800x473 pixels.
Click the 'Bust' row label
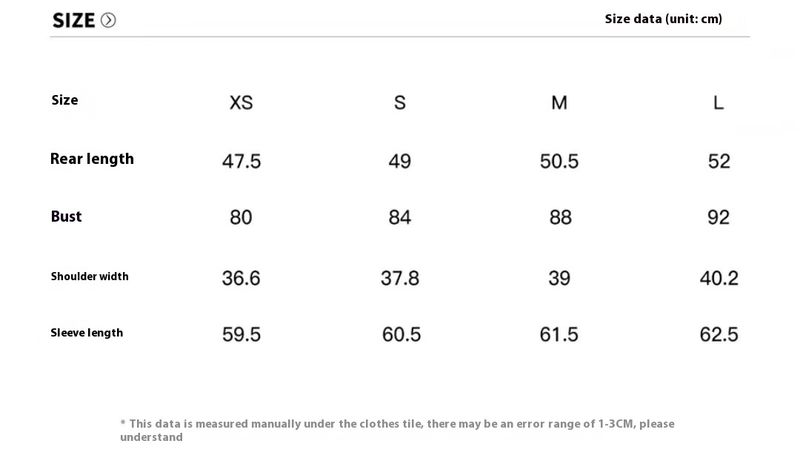point(66,217)
